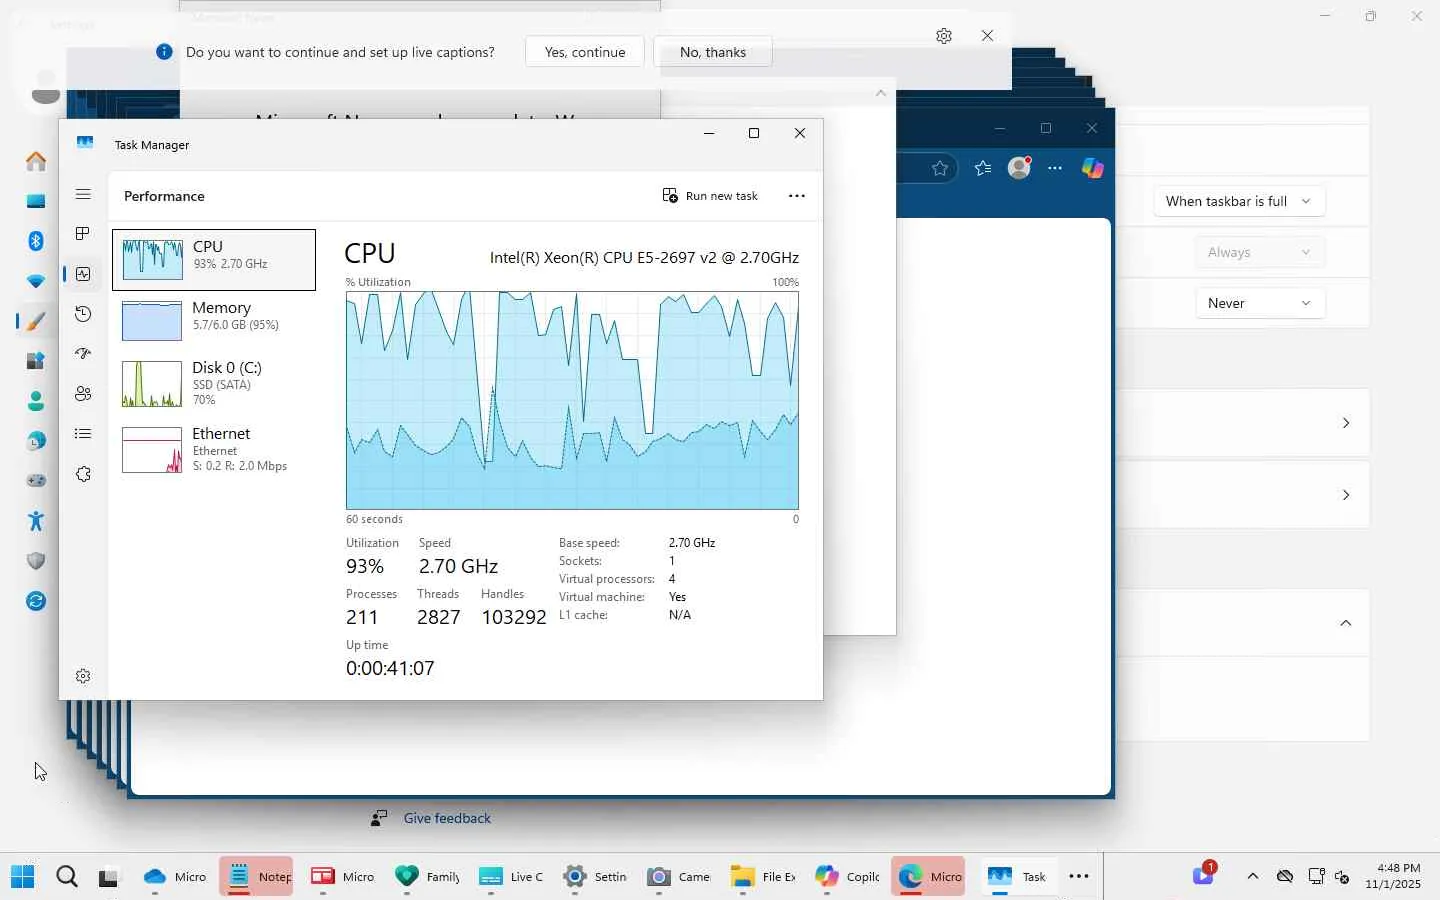This screenshot has height=900, width=1440.
Task: Collapse the expanded Settings section chevron
Action: (x=1346, y=623)
